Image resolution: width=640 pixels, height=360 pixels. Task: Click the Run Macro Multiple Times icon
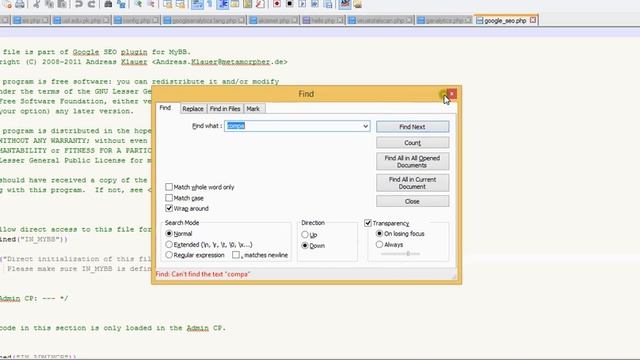tap(315, 4)
